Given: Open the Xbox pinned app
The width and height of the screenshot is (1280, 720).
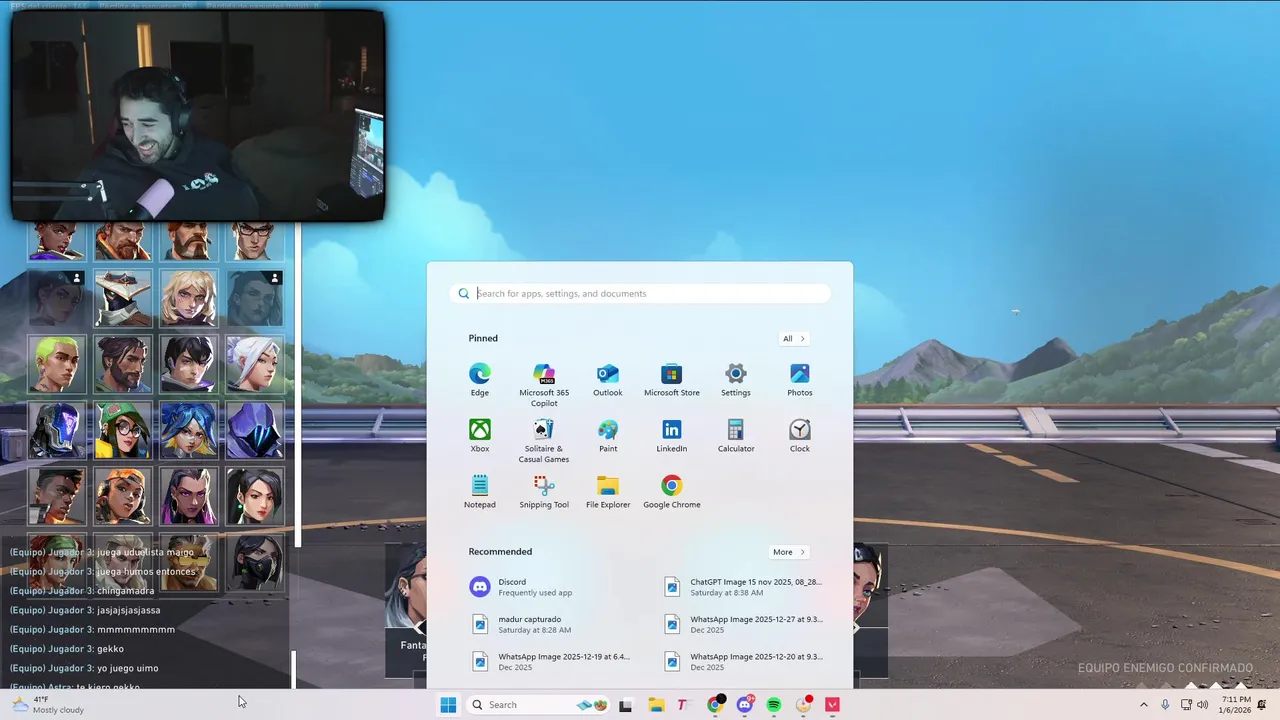Looking at the screenshot, I should [480, 435].
